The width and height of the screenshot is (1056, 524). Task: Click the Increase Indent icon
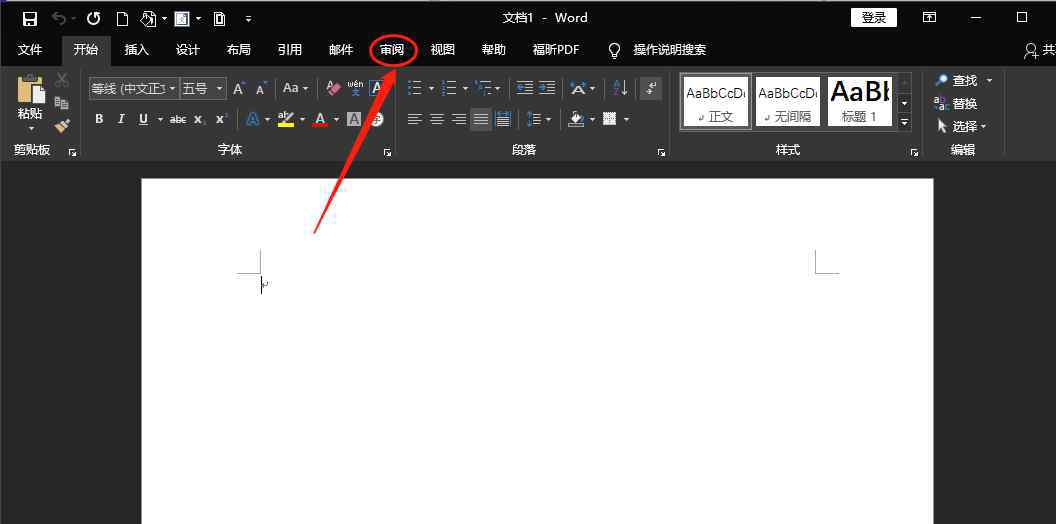(x=547, y=88)
